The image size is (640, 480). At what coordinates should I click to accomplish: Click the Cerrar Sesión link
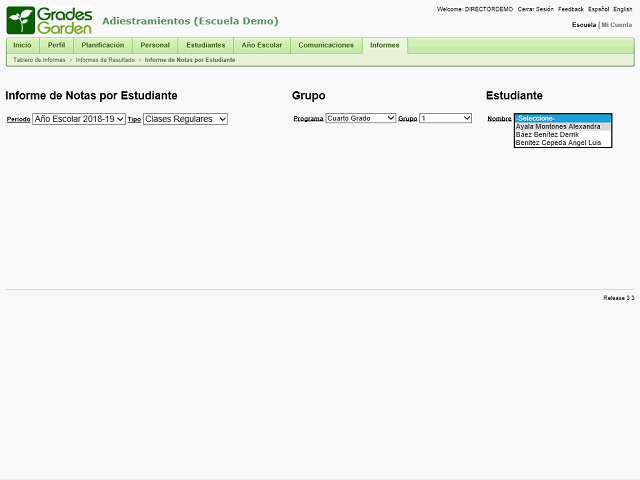coord(535,9)
